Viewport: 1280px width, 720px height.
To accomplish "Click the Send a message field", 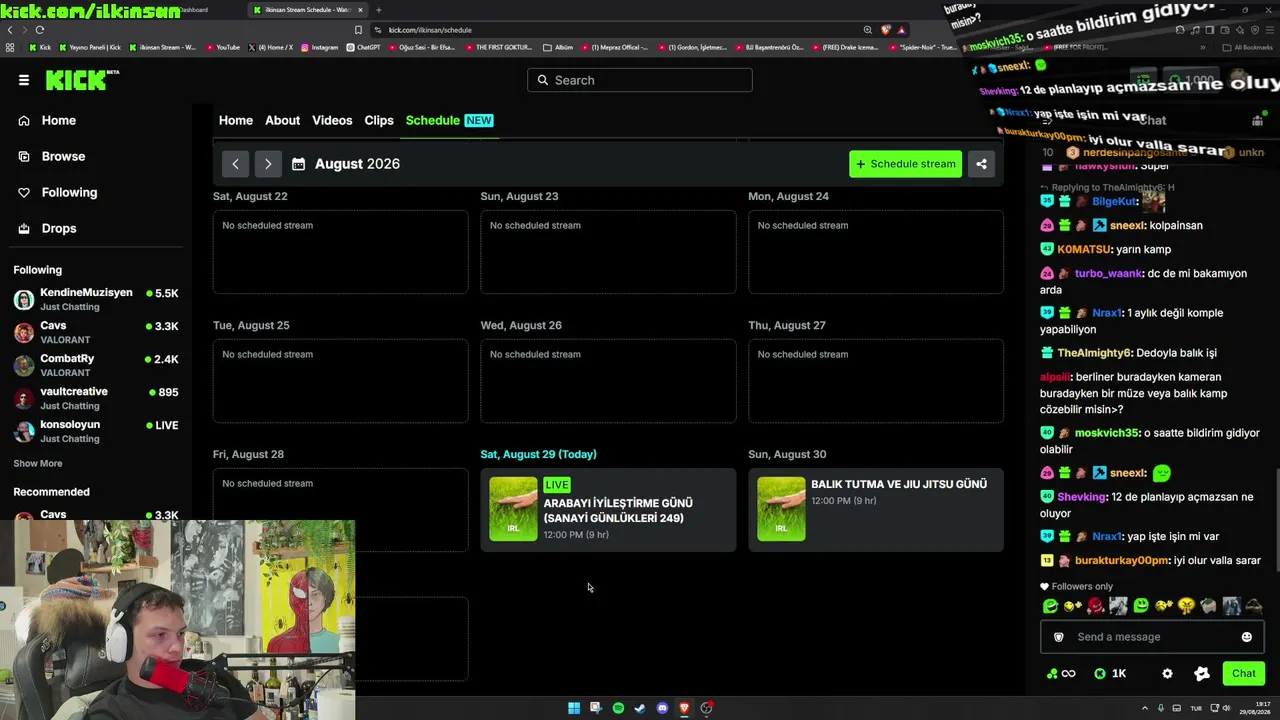I will 1152,637.
